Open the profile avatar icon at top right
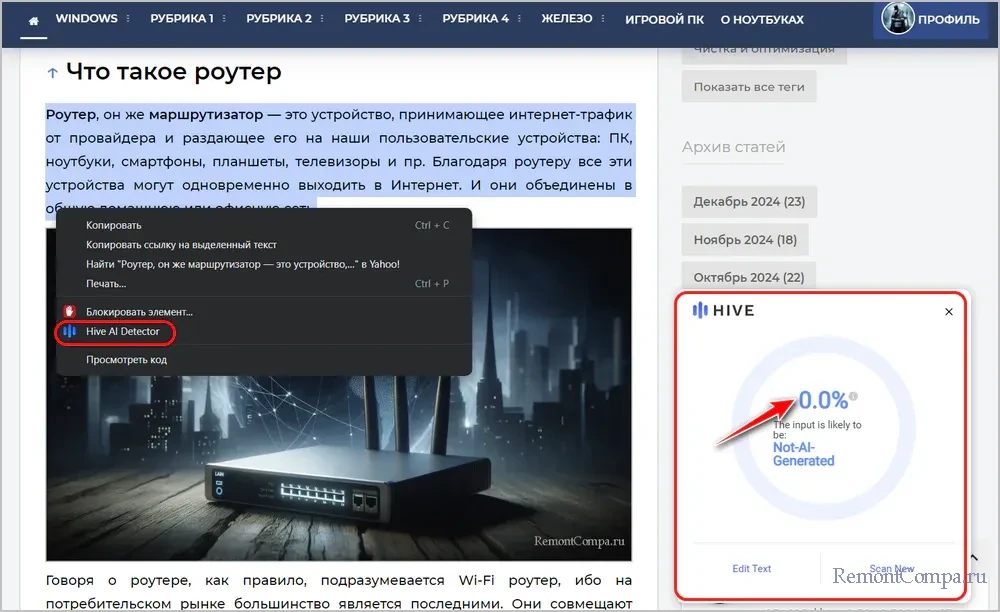 click(897, 17)
